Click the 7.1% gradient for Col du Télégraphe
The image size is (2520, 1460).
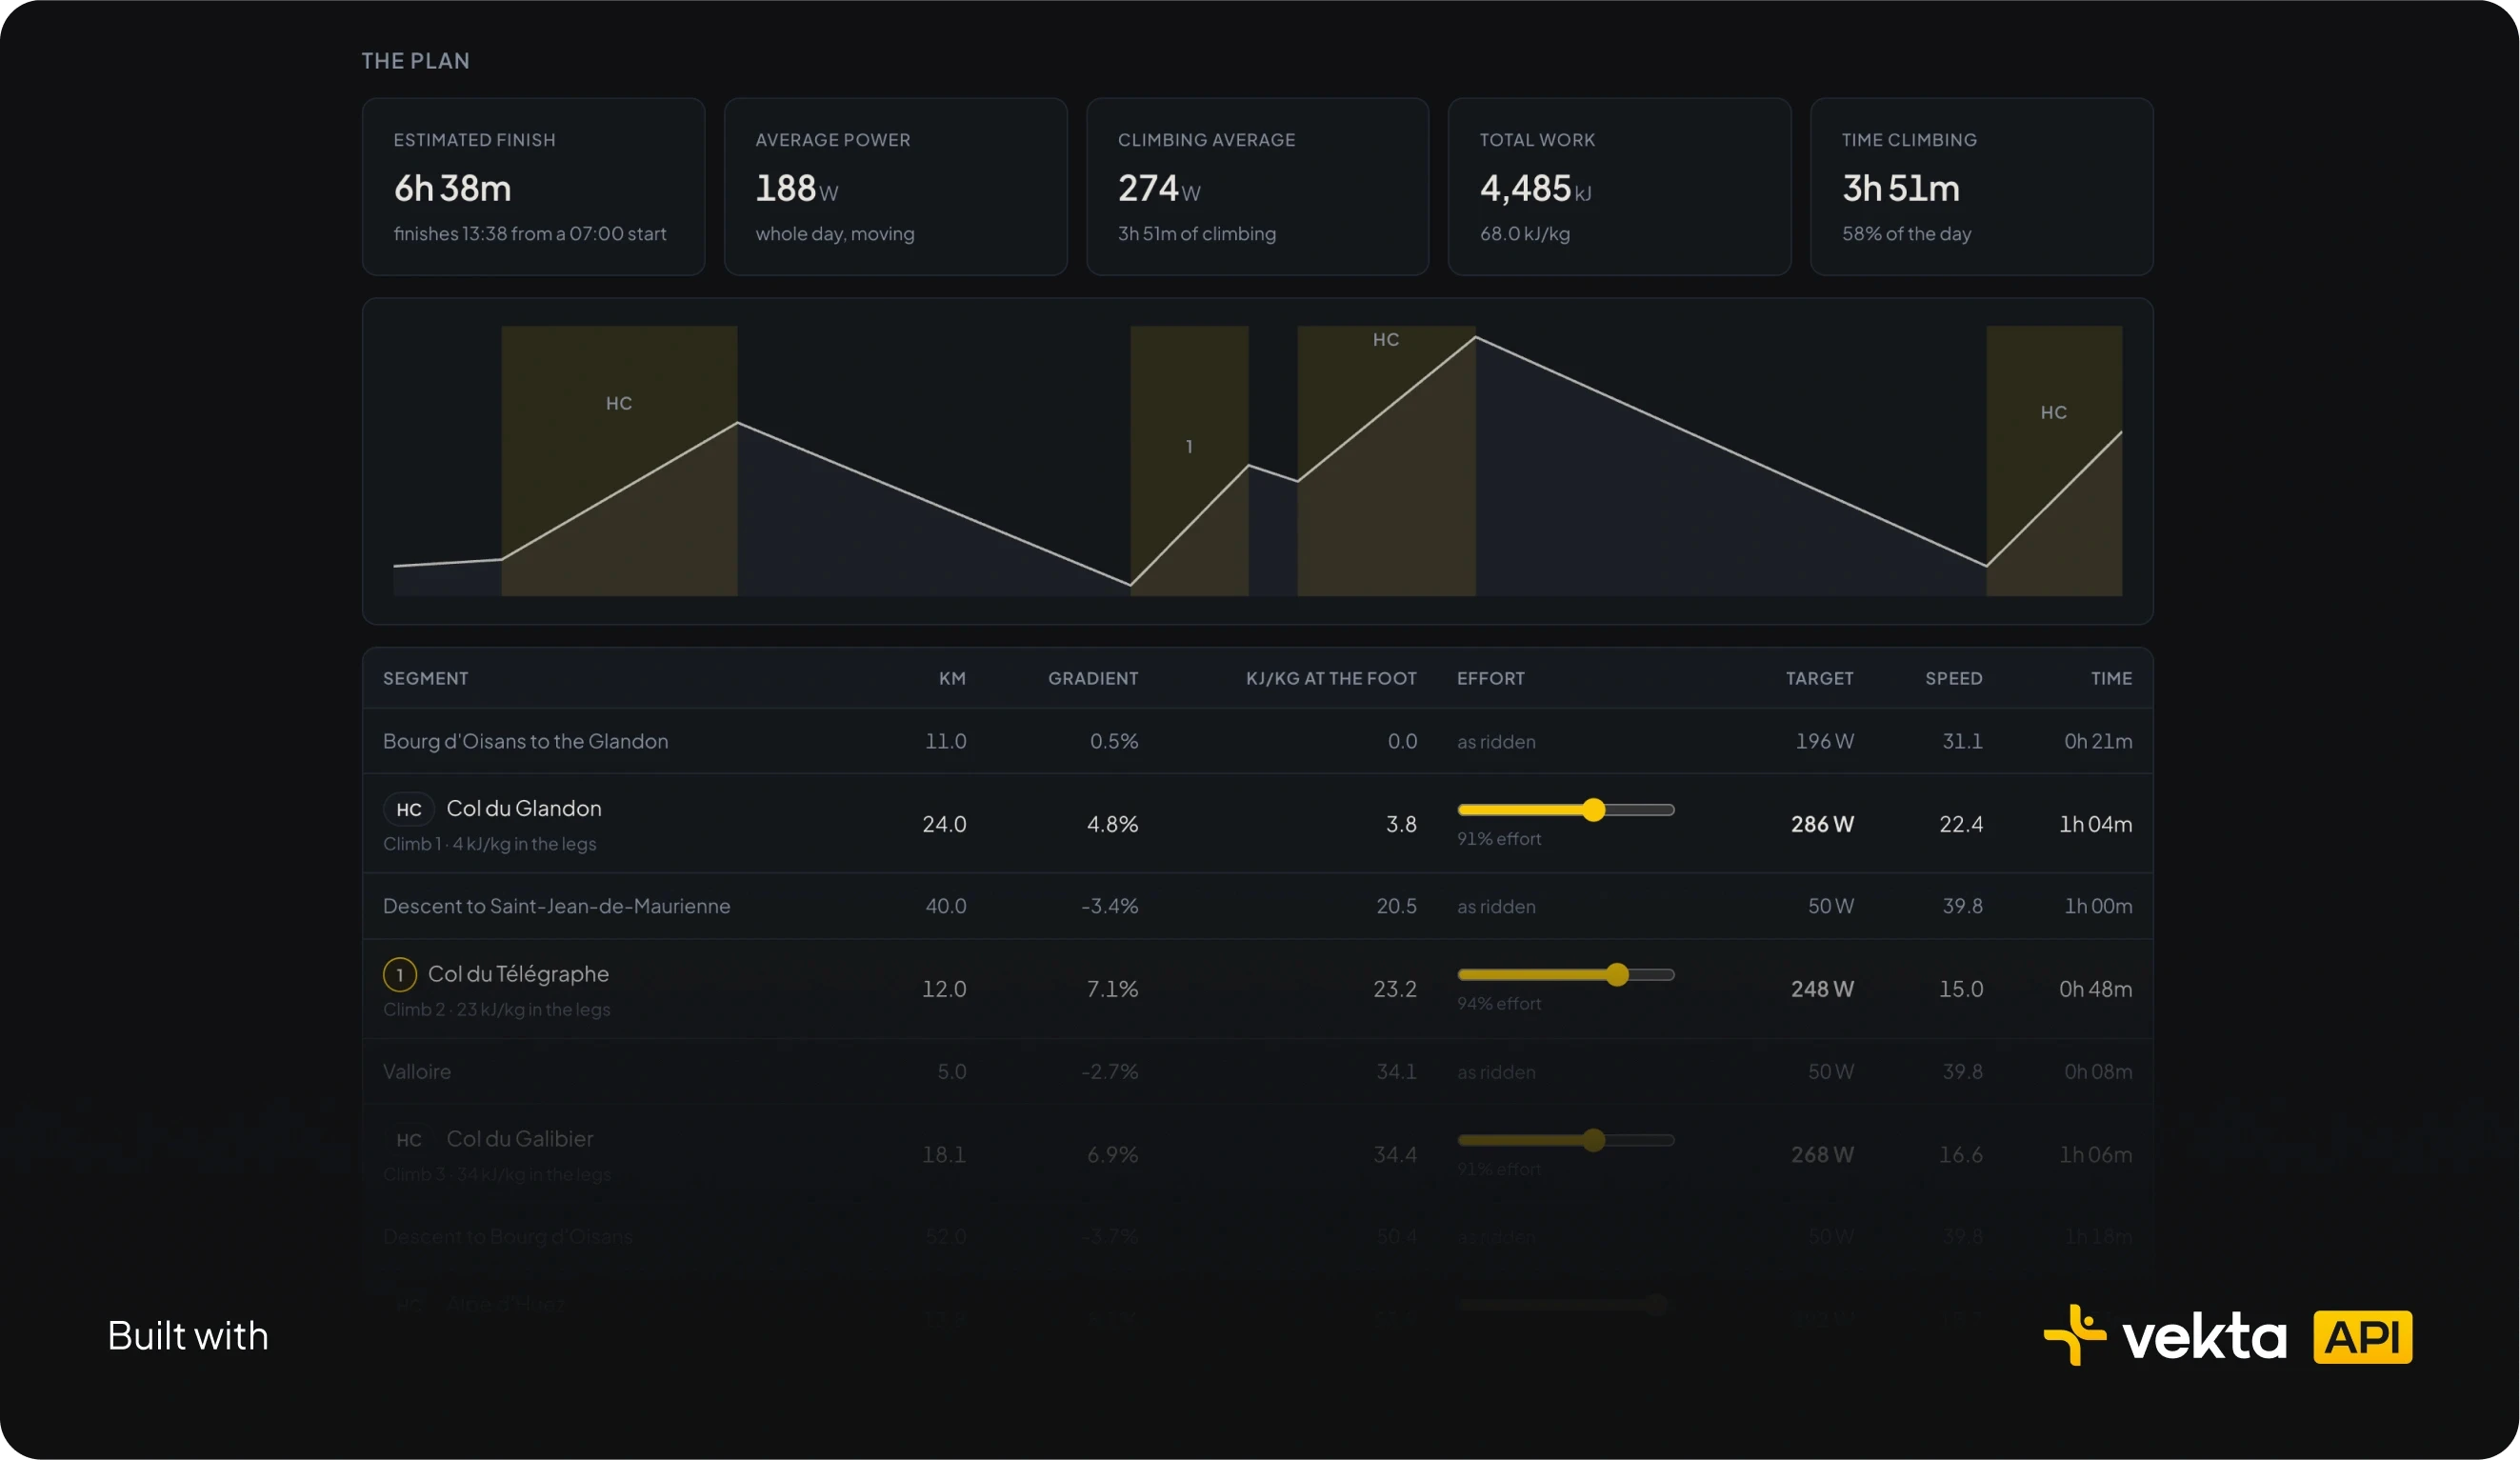pos(1112,989)
